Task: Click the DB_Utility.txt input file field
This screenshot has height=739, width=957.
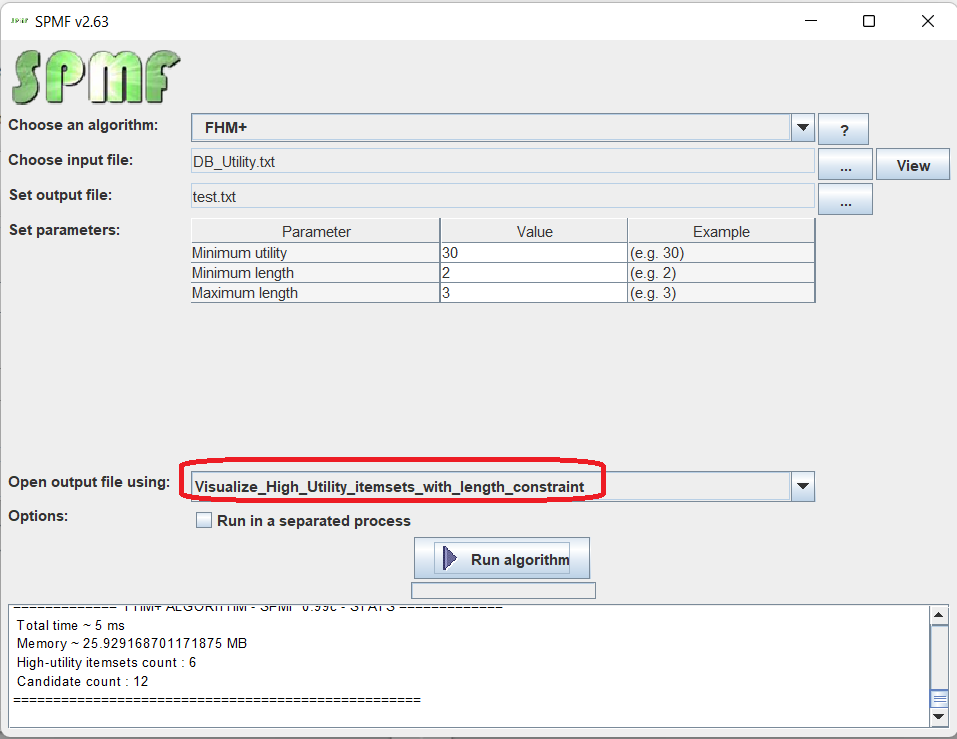Action: (502, 161)
